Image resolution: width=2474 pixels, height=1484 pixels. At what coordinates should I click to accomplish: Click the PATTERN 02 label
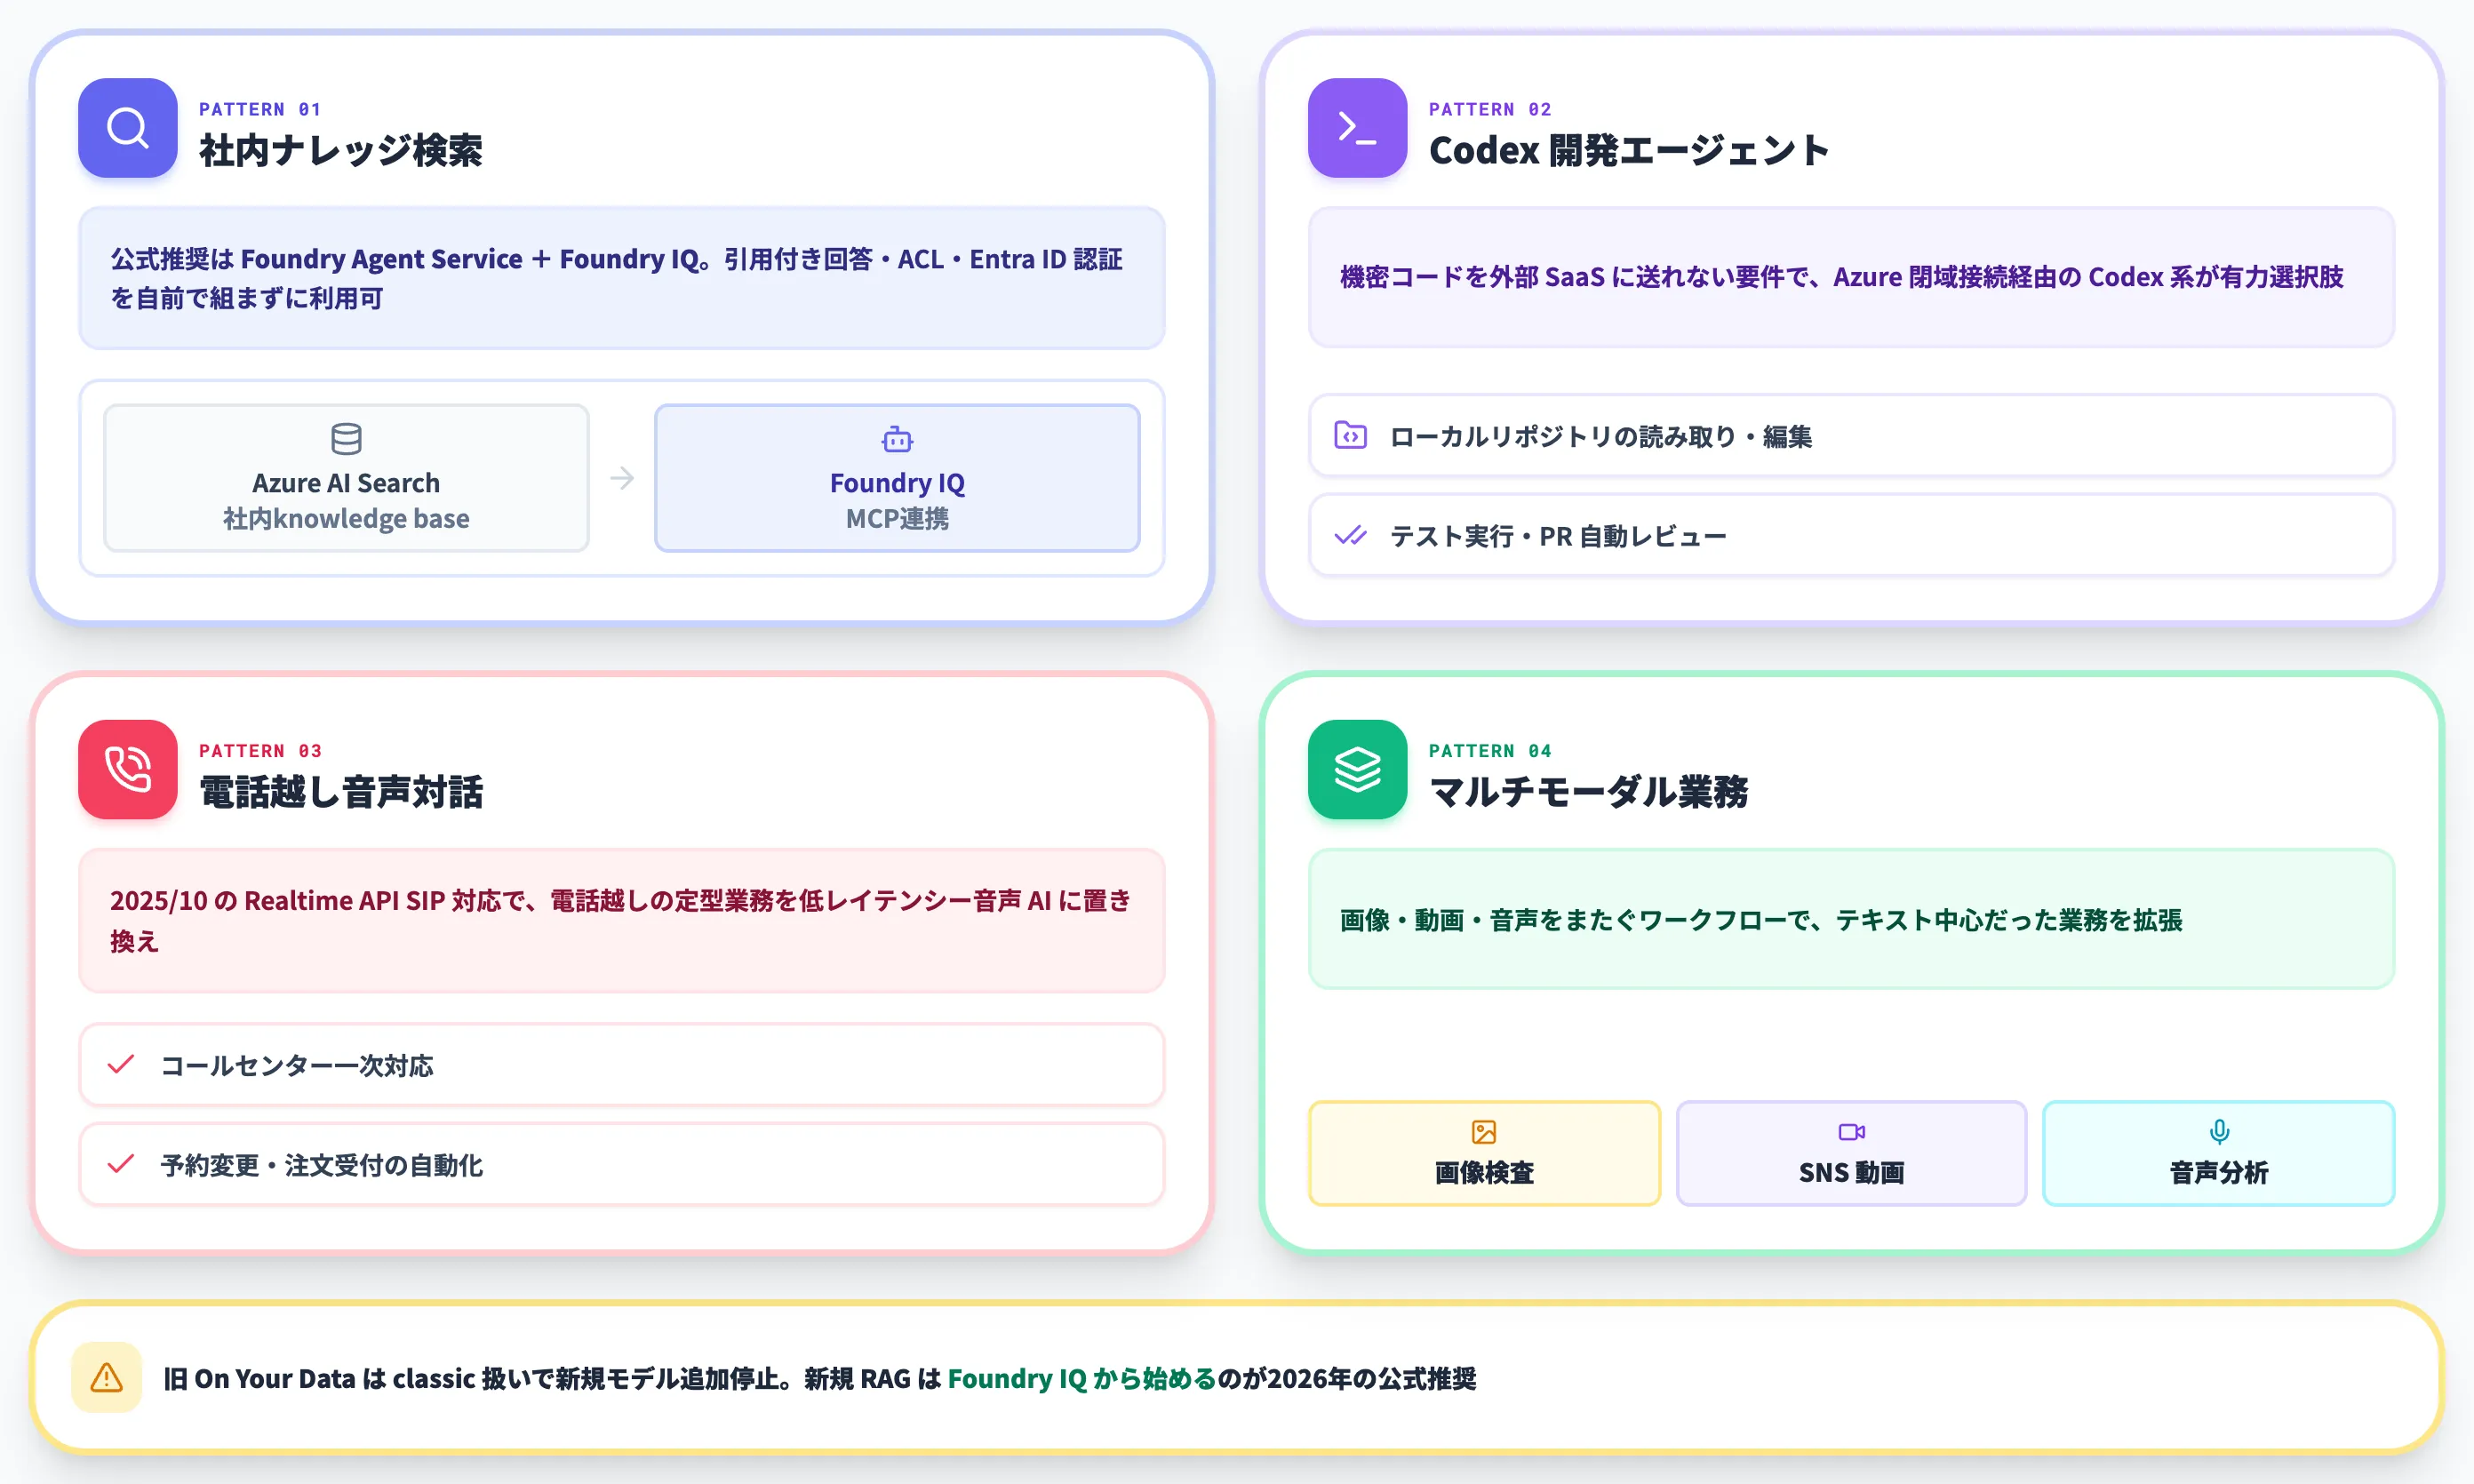click(1490, 109)
